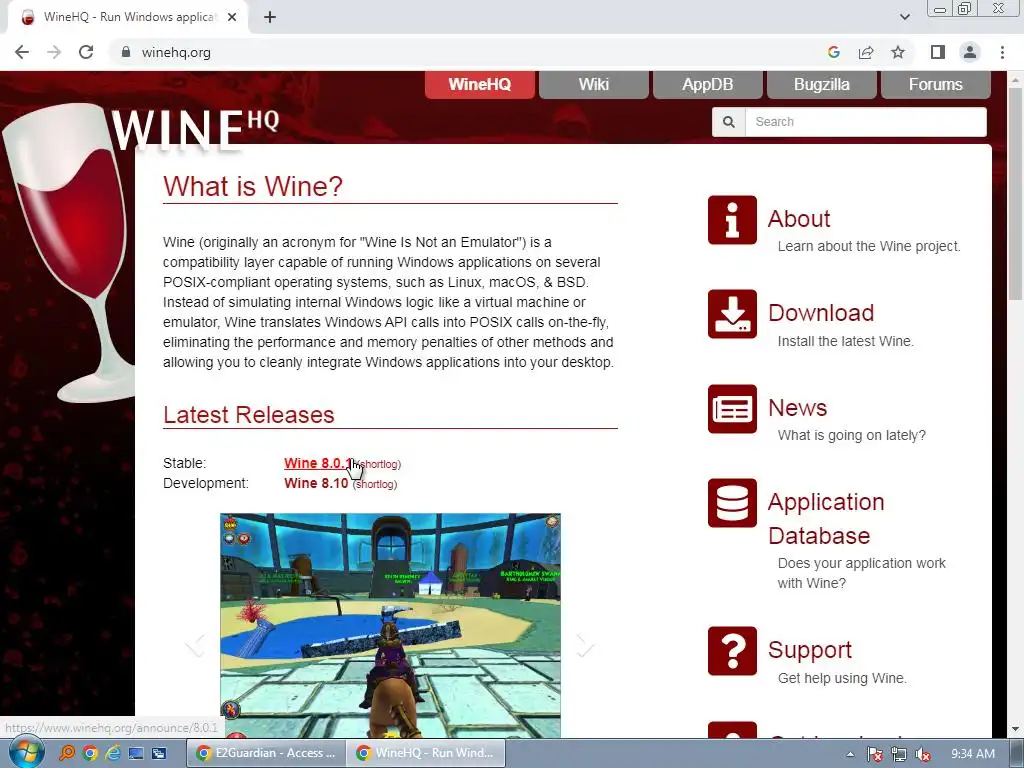Bookmark the page with star icon
Screen dimensions: 1024x768
pos(898,52)
